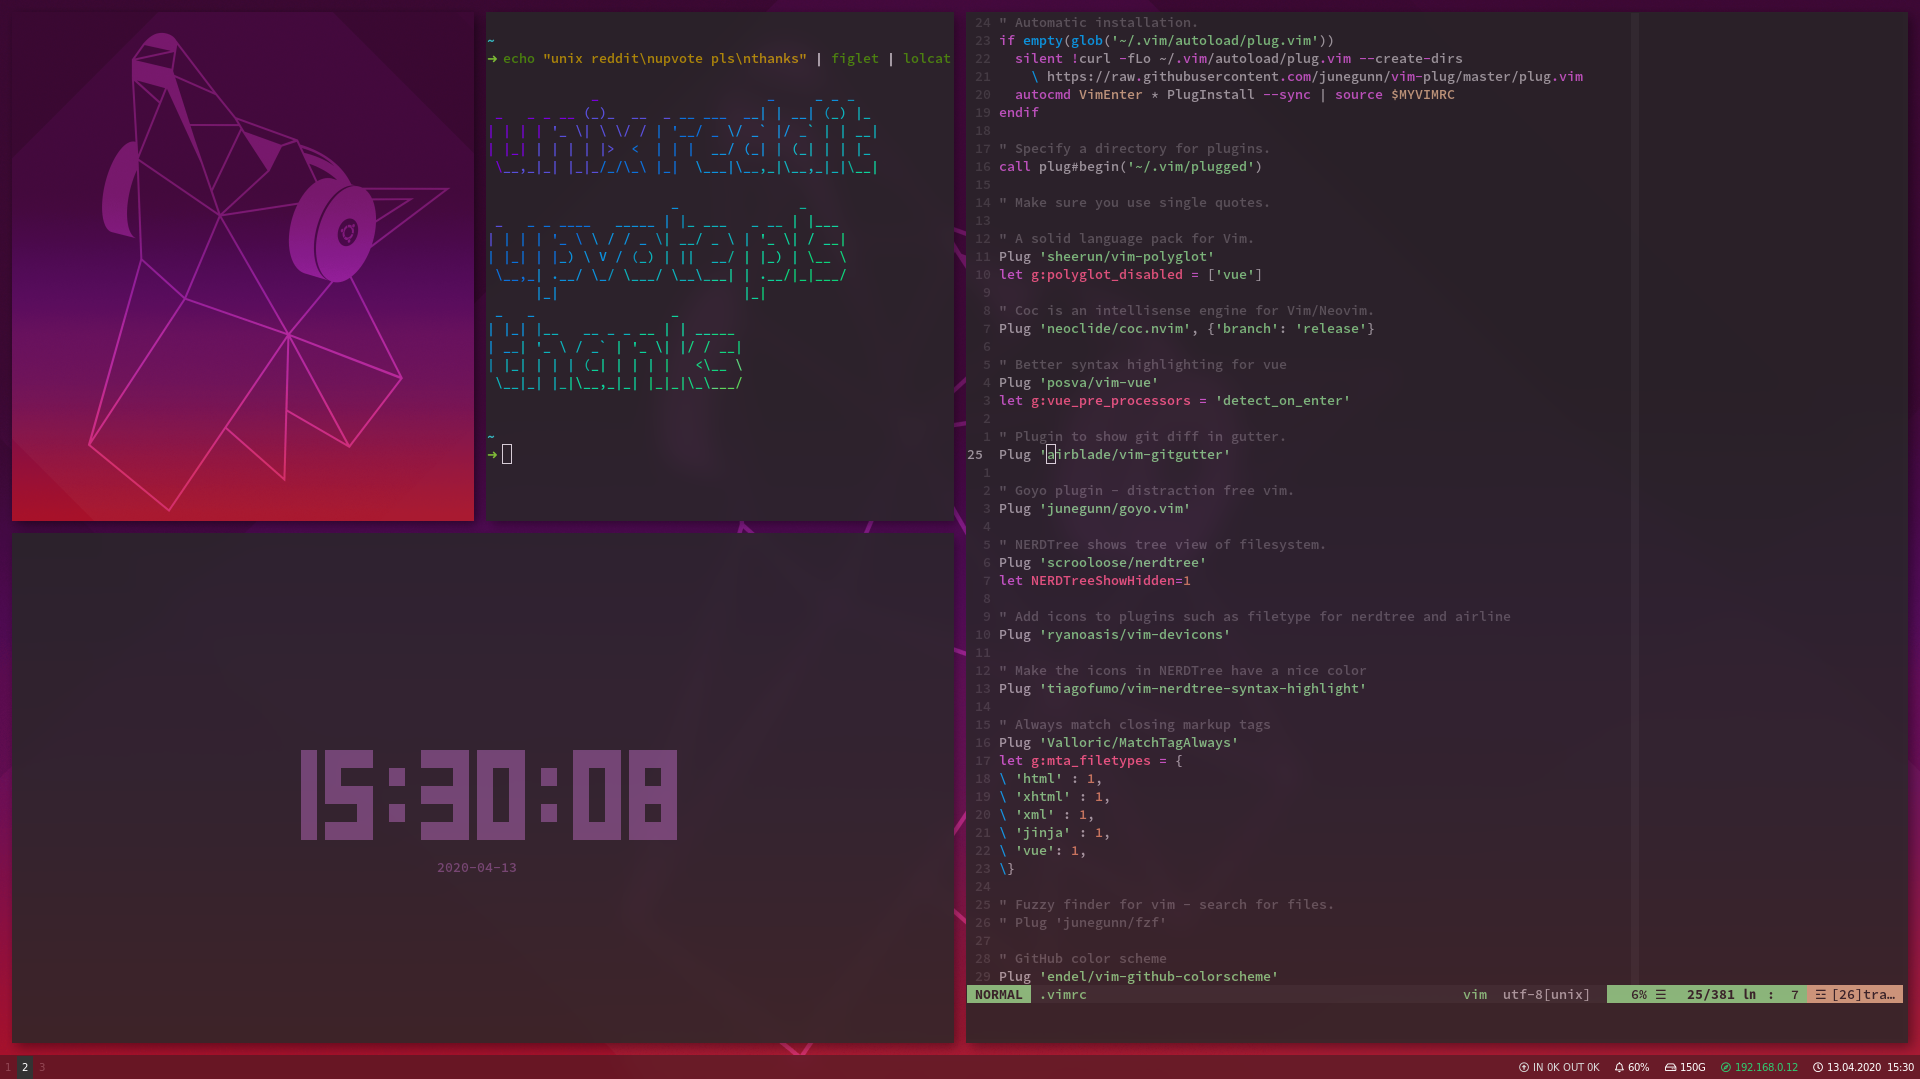This screenshot has width=1920, height=1079.
Task: Click the large 15:30:08 clock display
Action: click(489, 795)
